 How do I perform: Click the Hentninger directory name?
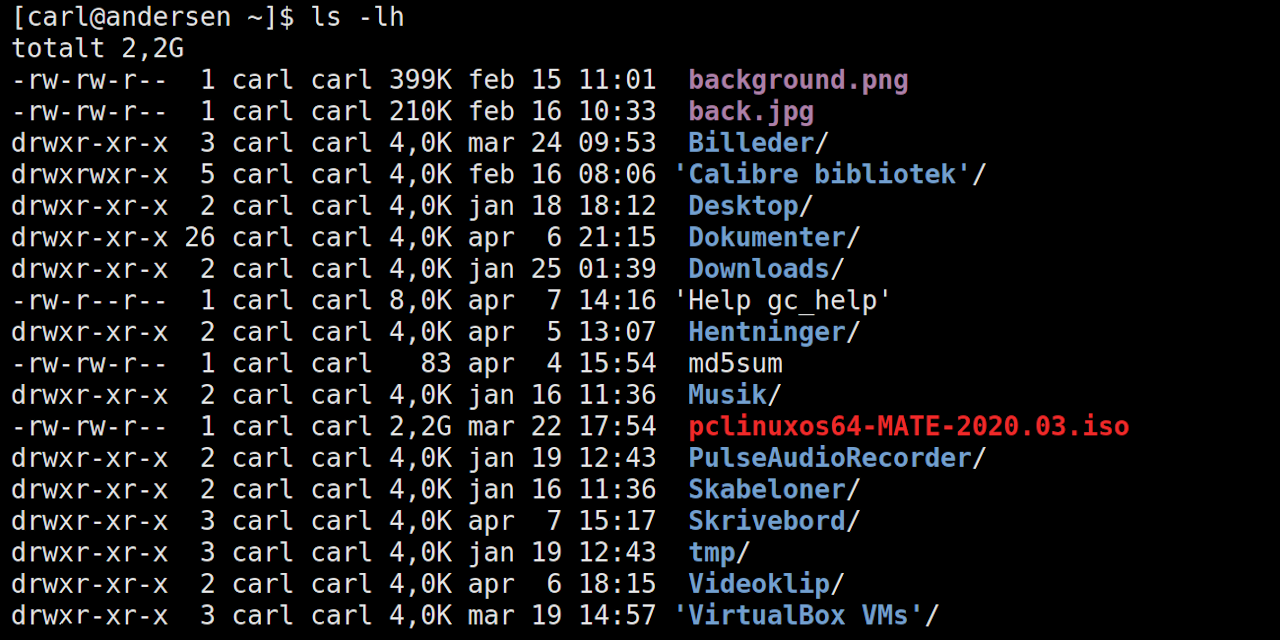767,332
